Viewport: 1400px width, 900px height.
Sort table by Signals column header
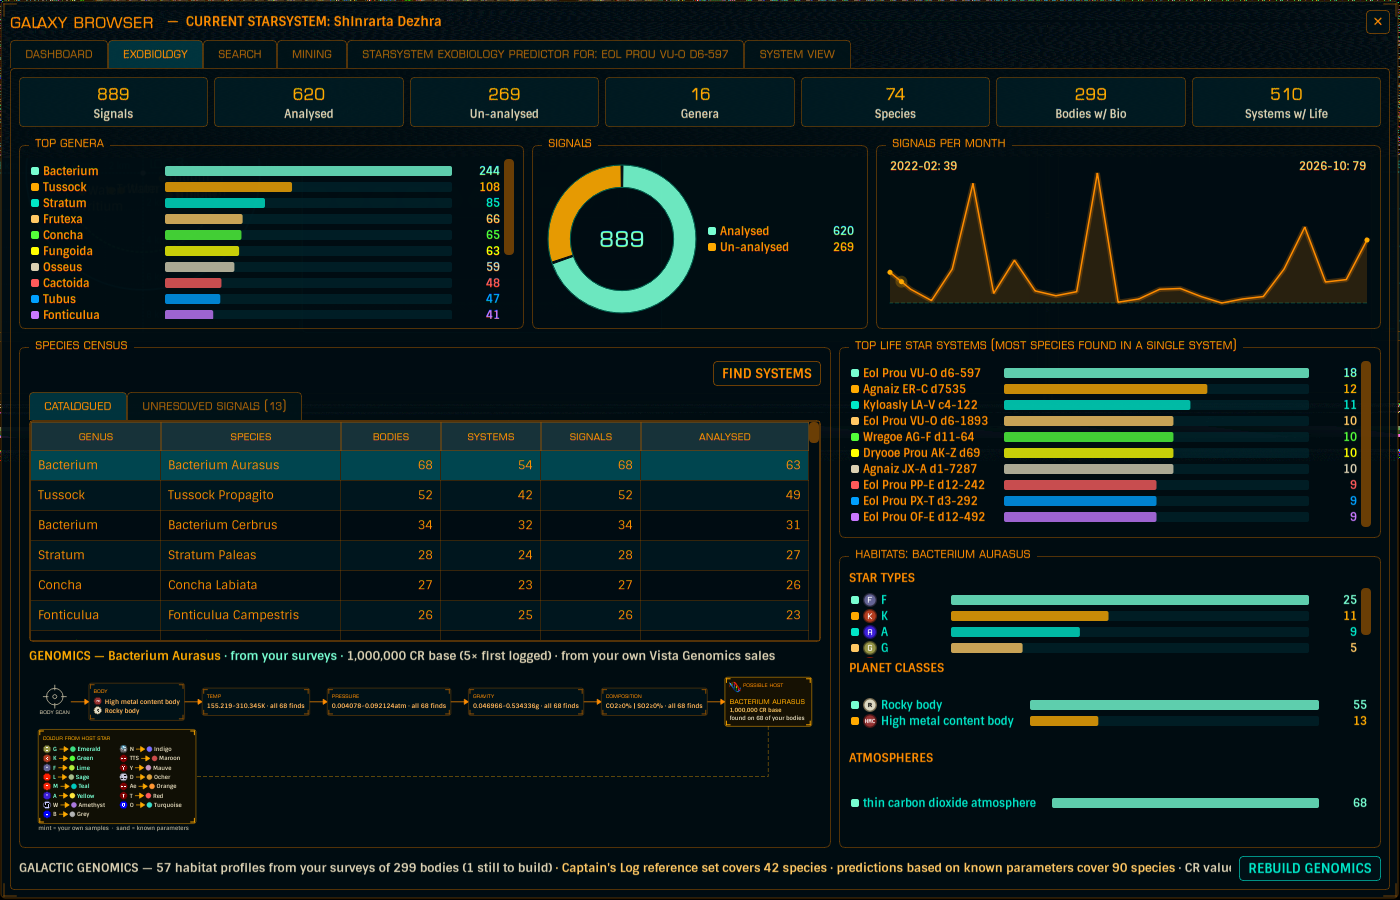(x=591, y=437)
